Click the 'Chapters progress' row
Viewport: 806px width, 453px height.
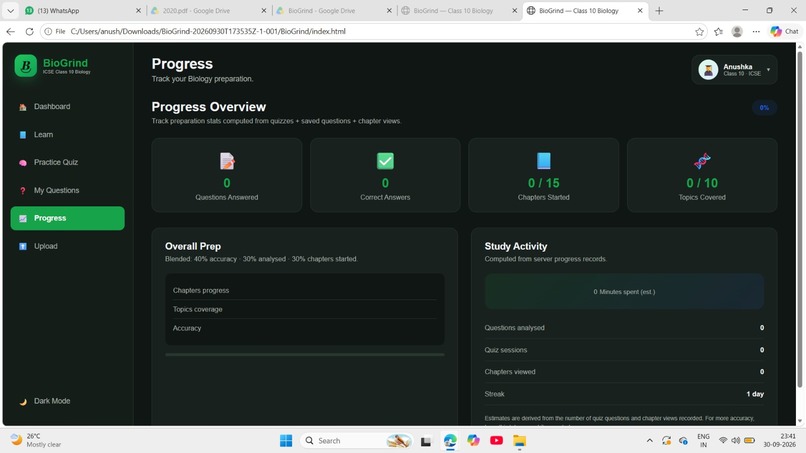coord(304,291)
